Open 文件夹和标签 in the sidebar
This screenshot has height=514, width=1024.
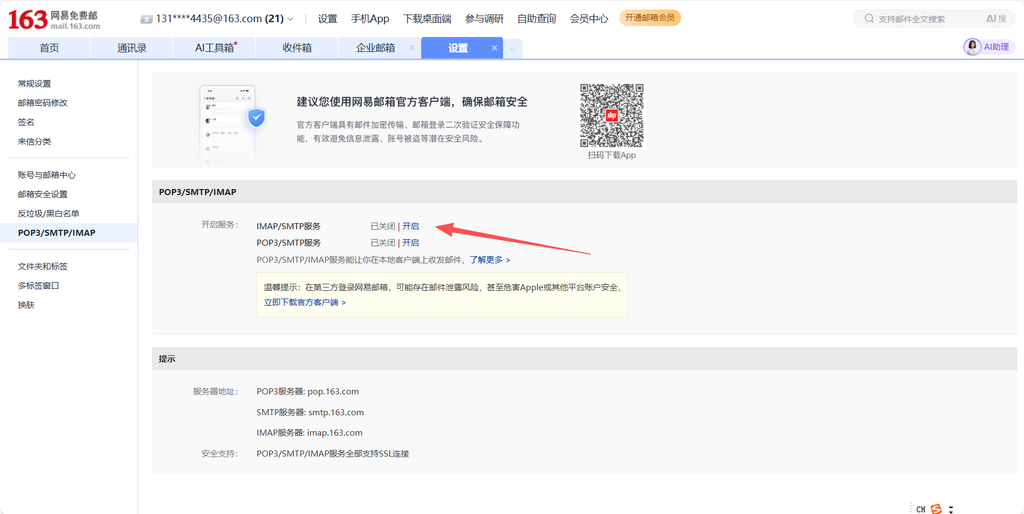[x=42, y=266]
